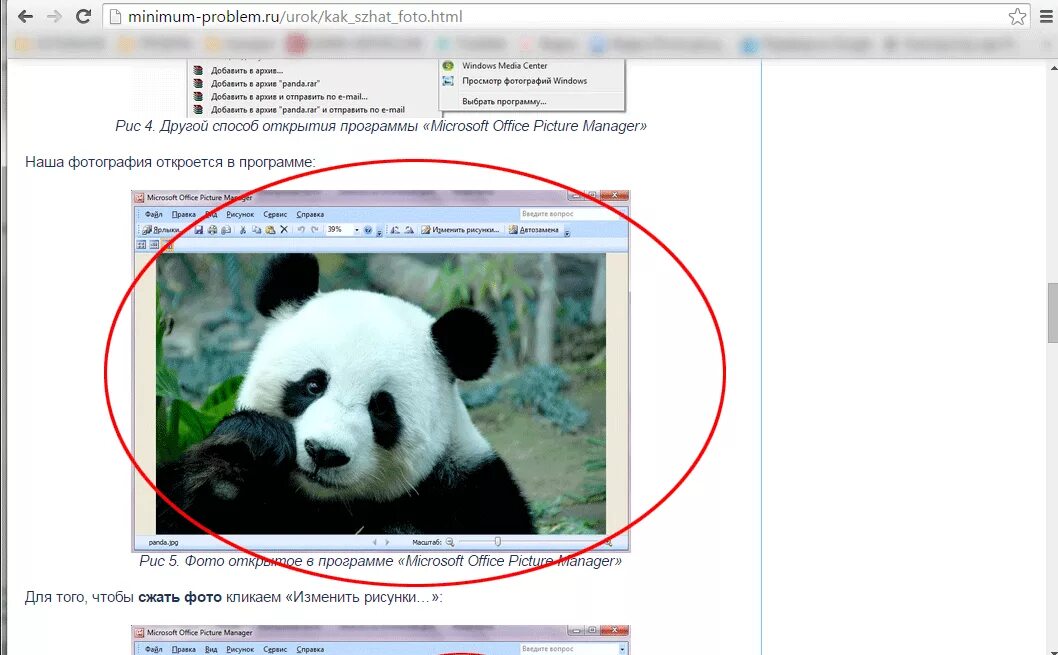Reload the page with the refresh icon
The width and height of the screenshot is (1058, 655).
83,17
